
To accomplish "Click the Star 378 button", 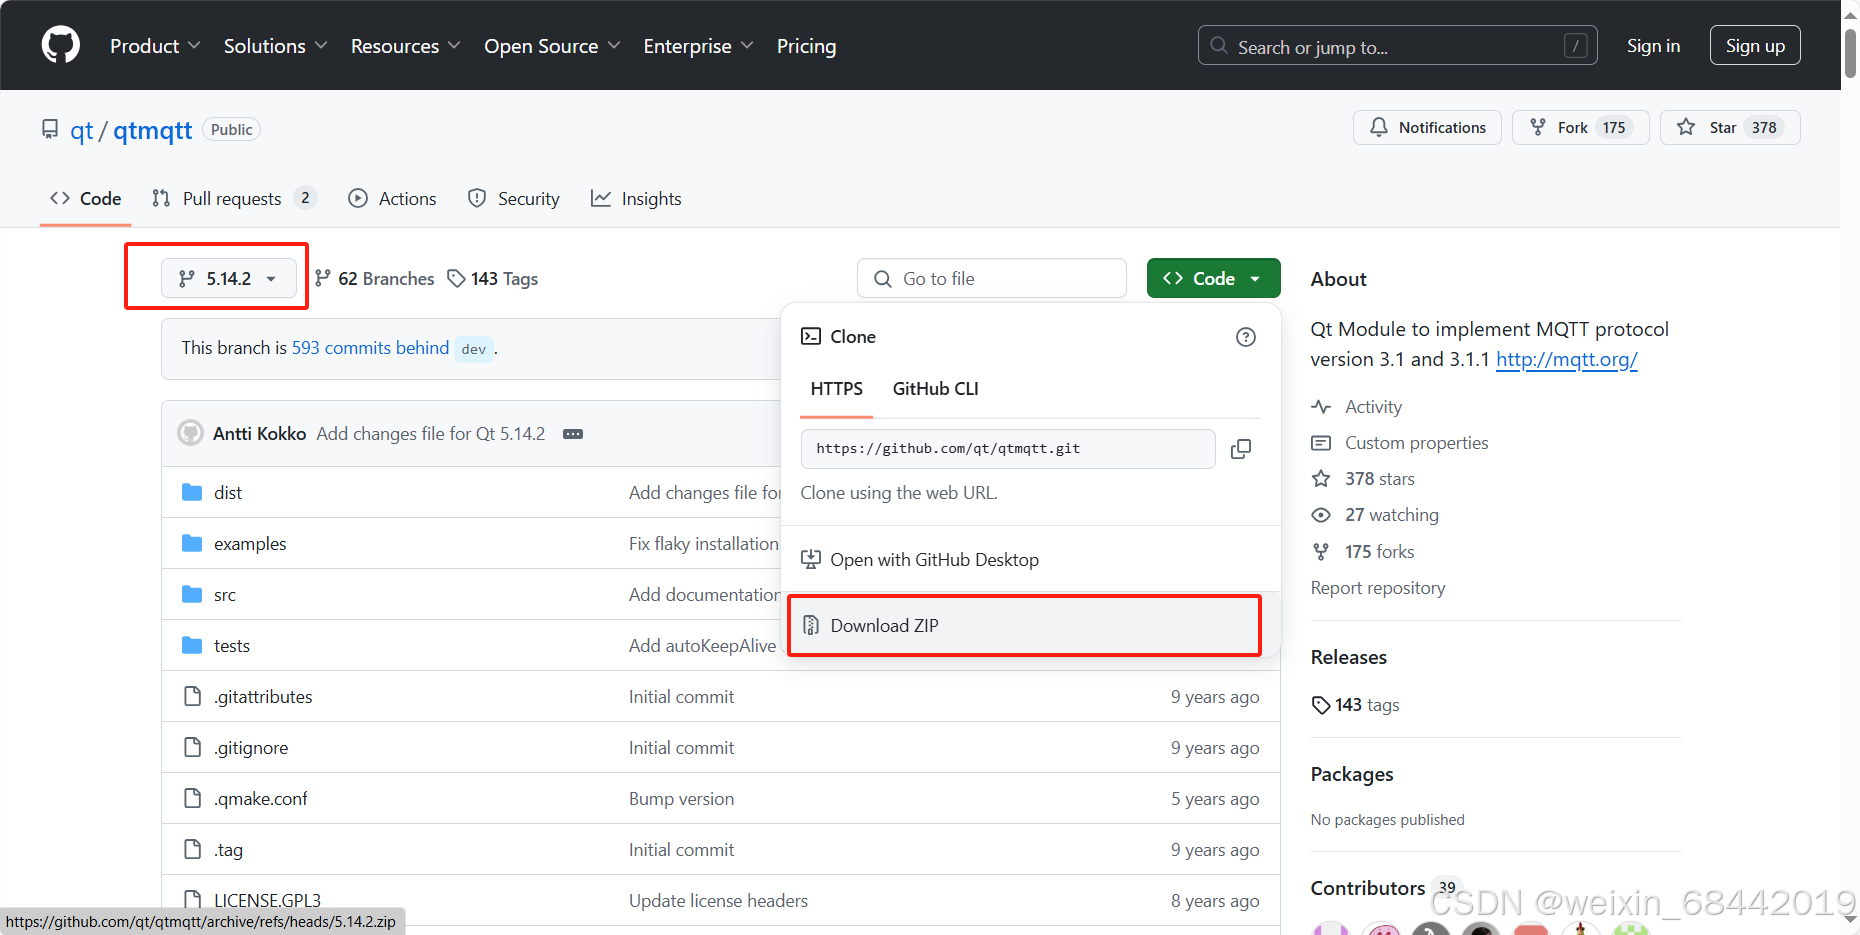I will pos(1730,127).
